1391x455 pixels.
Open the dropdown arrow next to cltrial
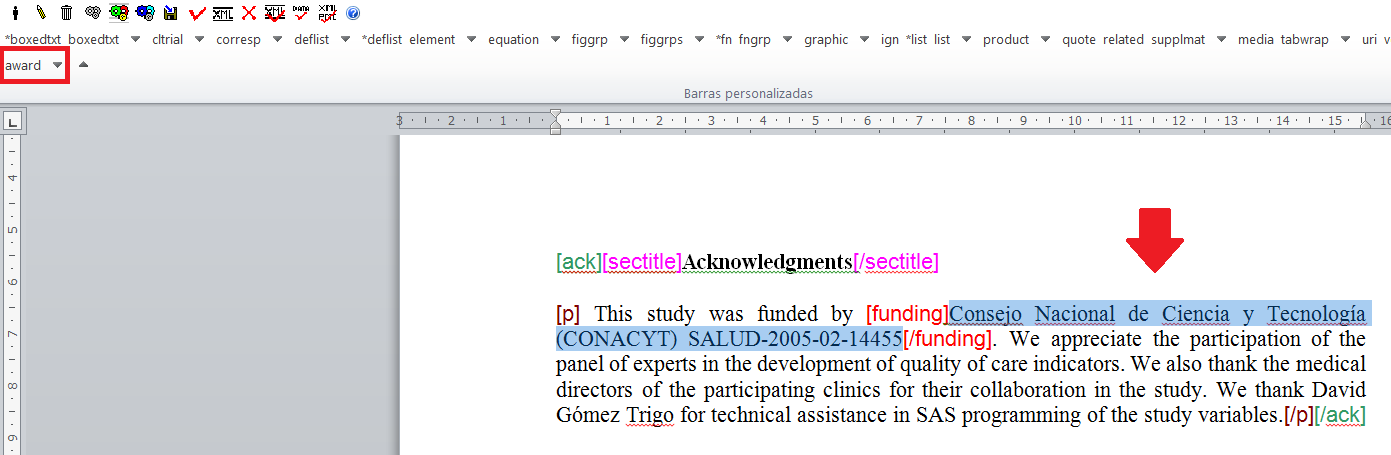(199, 40)
